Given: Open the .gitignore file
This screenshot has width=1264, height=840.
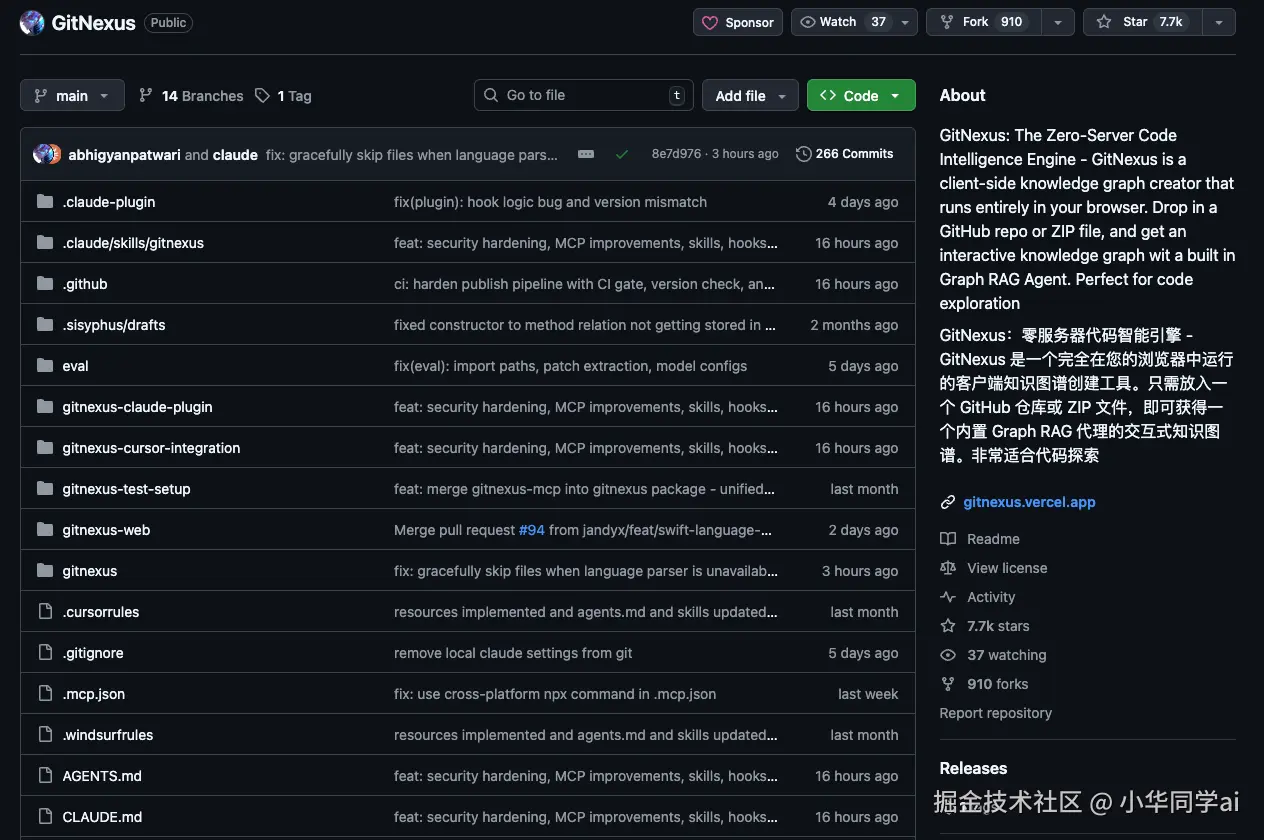Looking at the screenshot, I should tap(93, 653).
